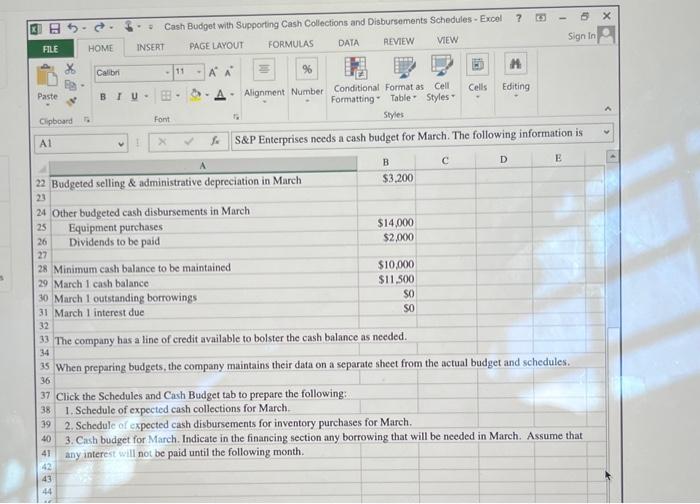Click the Insert Function fx icon
The image size is (700, 504).
pos(215,141)
